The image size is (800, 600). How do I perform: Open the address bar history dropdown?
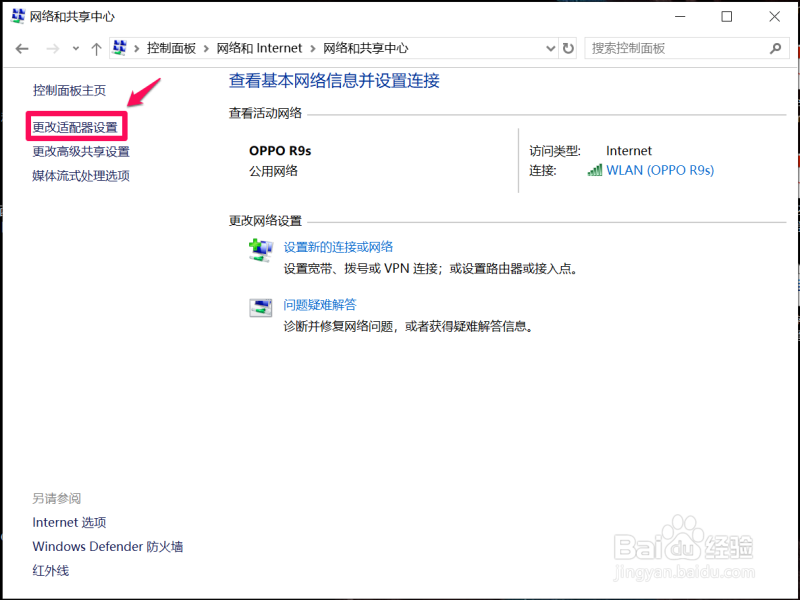550,48
